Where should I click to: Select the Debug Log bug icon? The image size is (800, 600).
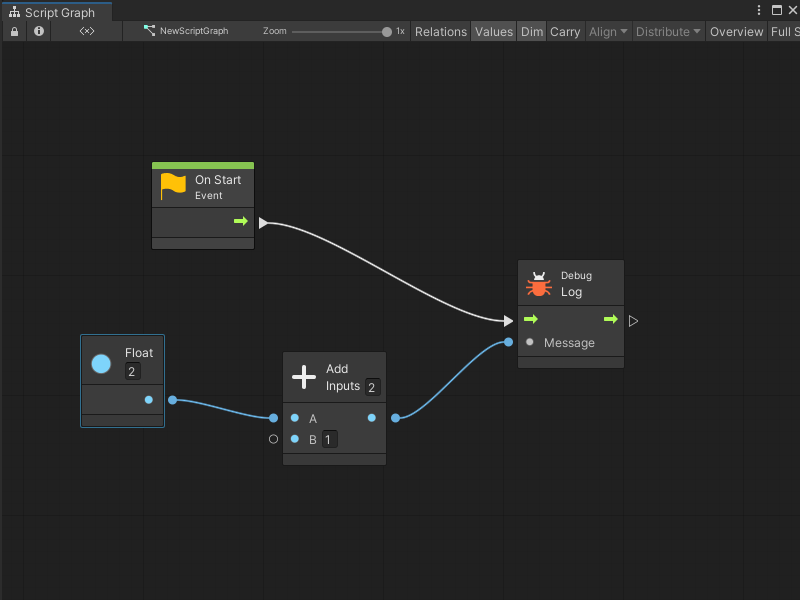click(539, 284)
